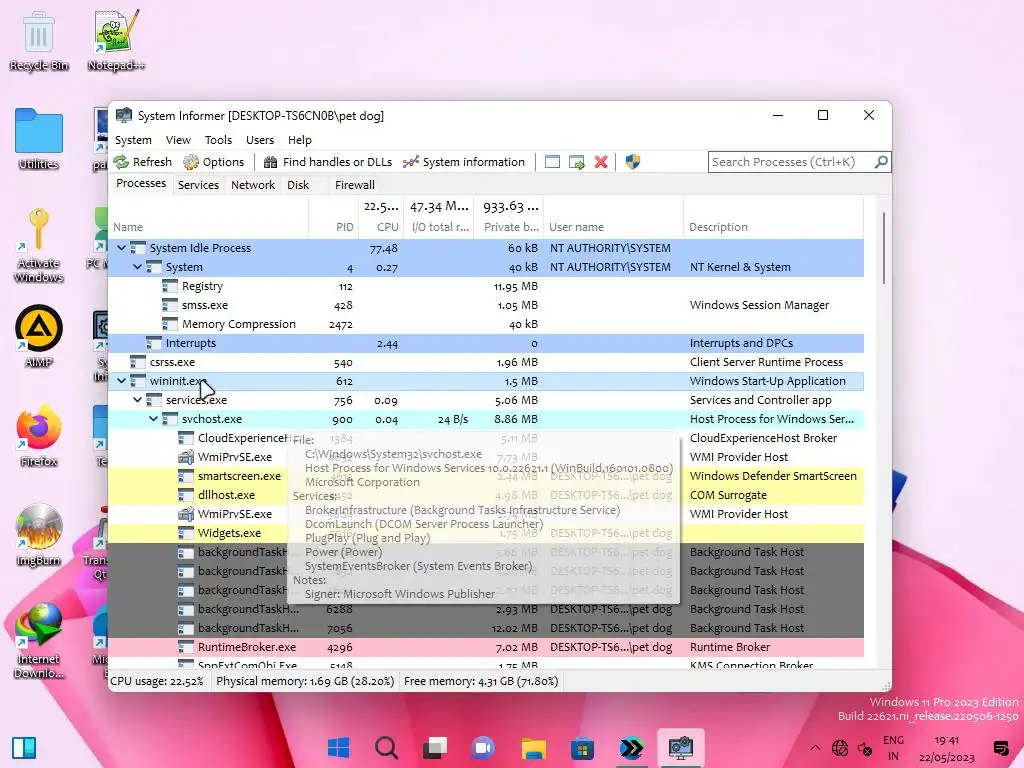Show hidden tray icons chevron
Image resolution: width=1024 pixels, height=768 pixels.
tap(815, 748)
